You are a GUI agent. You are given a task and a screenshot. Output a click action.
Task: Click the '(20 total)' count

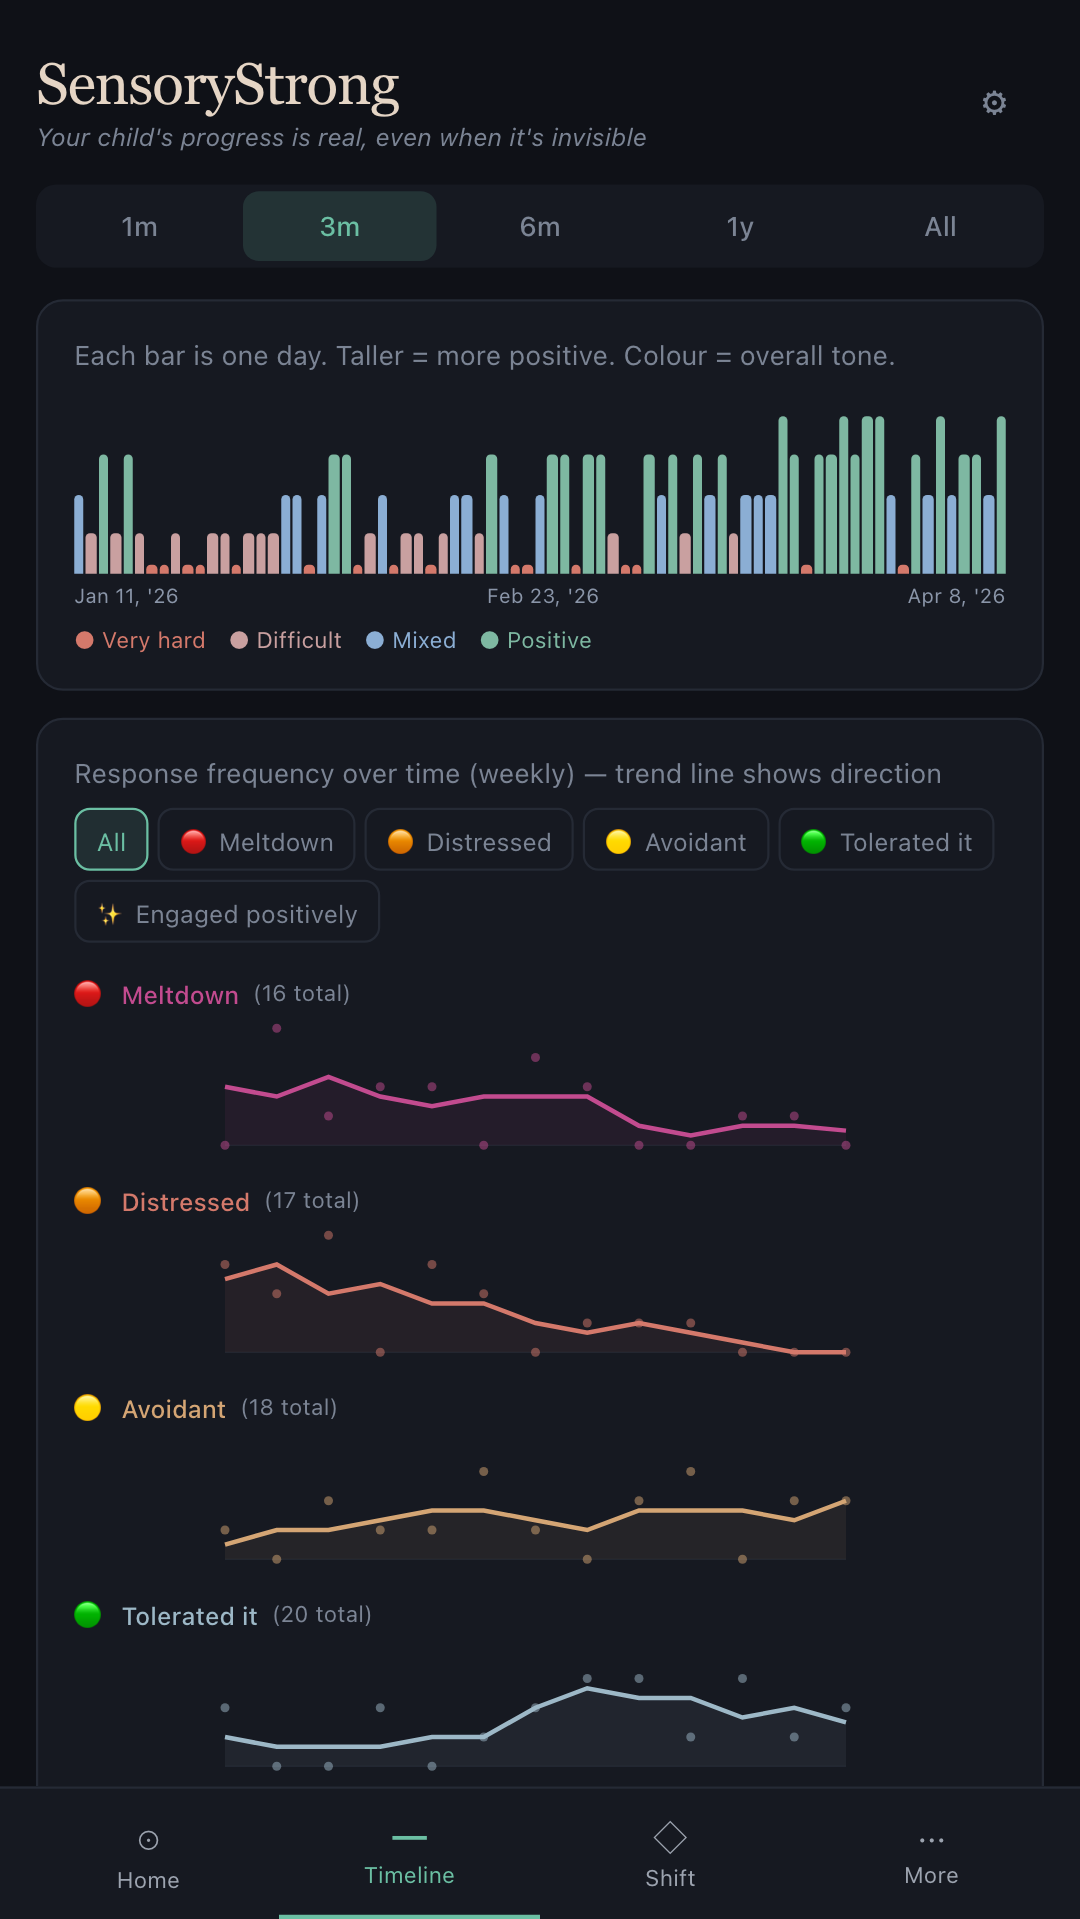322,1615
